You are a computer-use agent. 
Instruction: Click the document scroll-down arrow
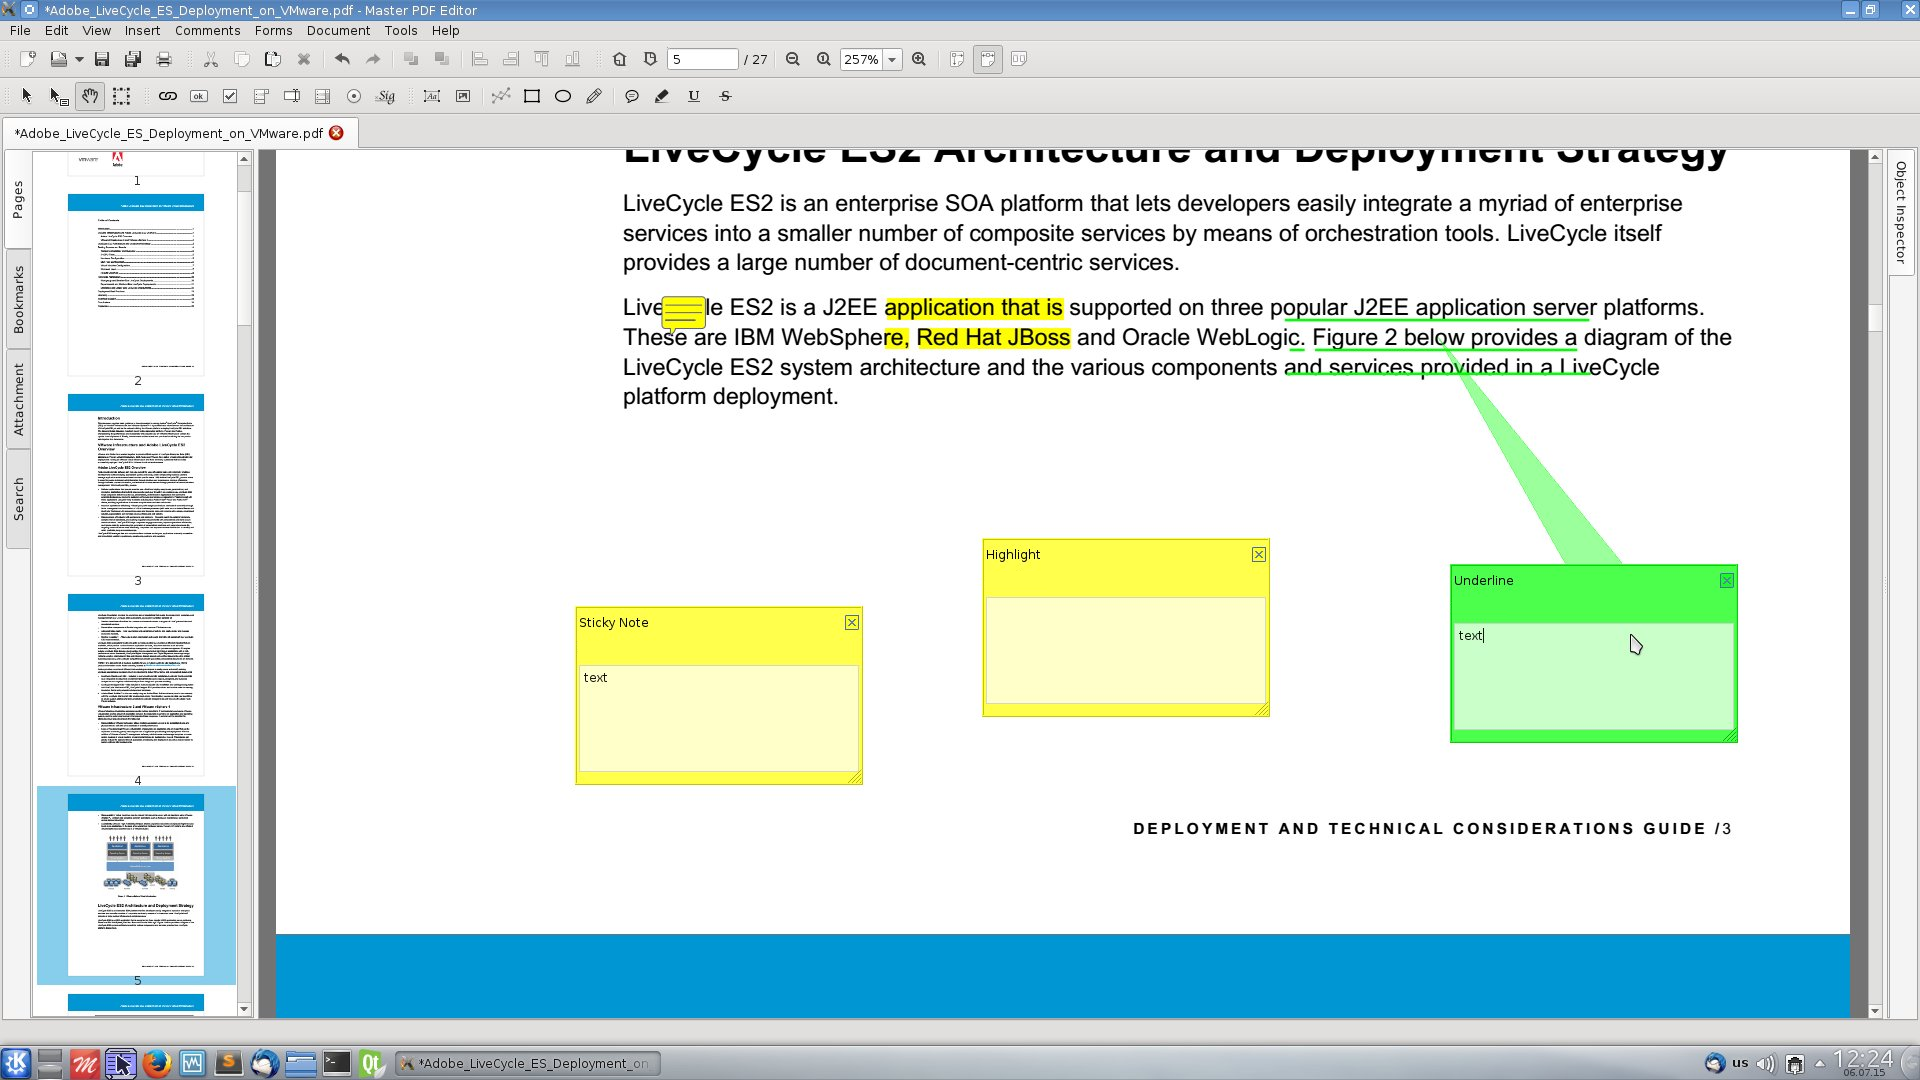pyautogui.click(x=1875, y=1011)
